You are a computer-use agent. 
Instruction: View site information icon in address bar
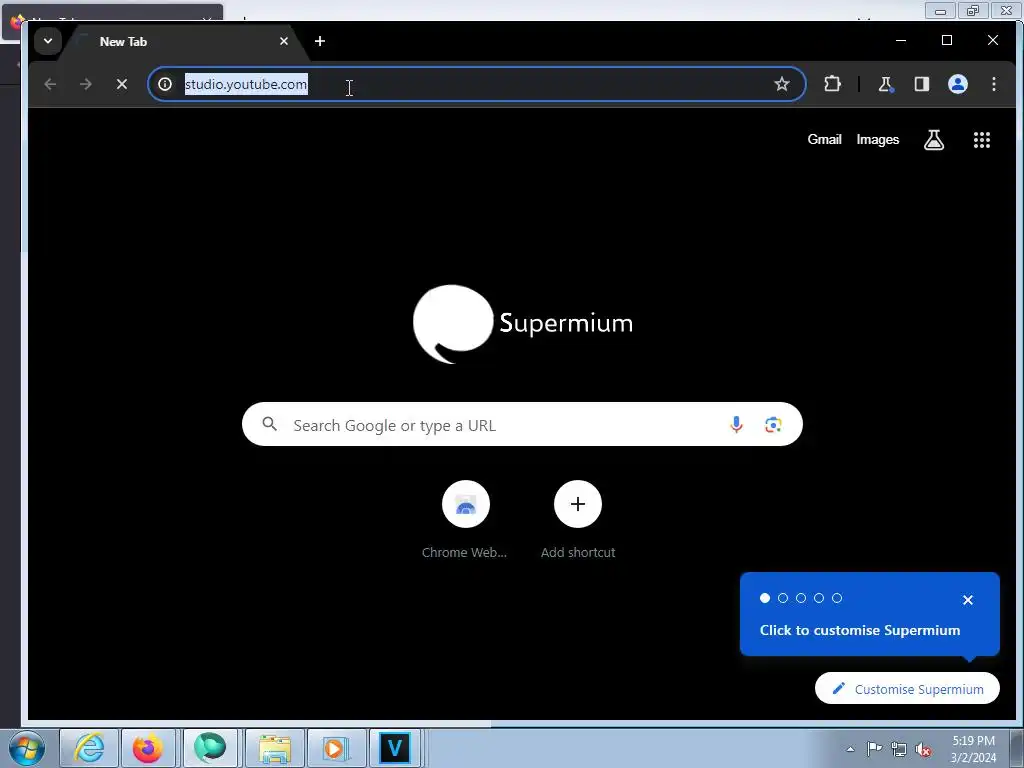coord(165,84)
